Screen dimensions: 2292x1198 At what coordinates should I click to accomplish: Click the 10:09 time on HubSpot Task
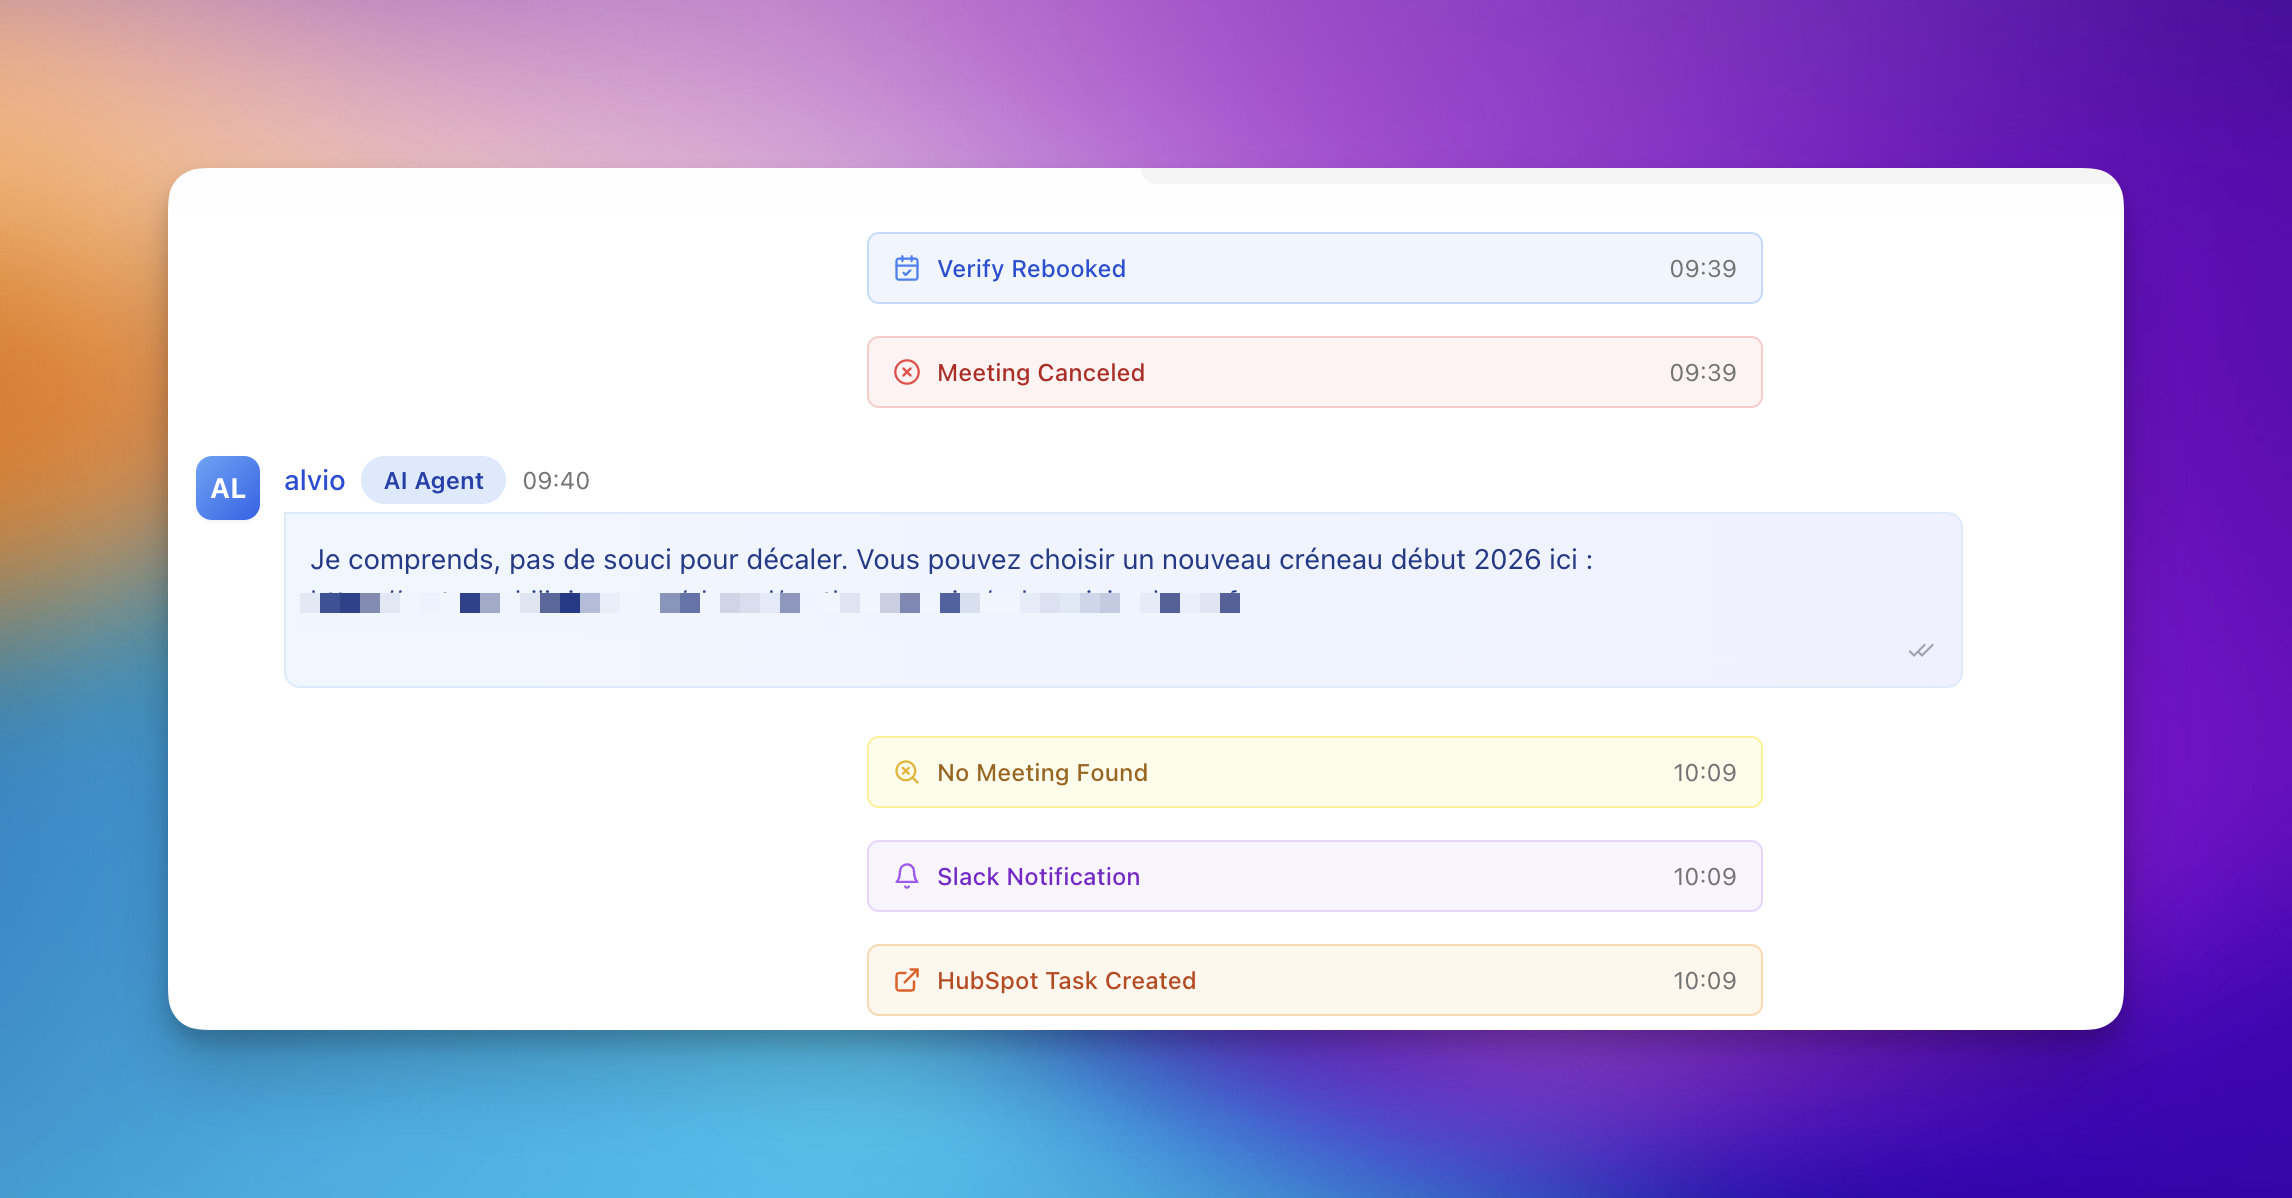tap(1704, 980)
